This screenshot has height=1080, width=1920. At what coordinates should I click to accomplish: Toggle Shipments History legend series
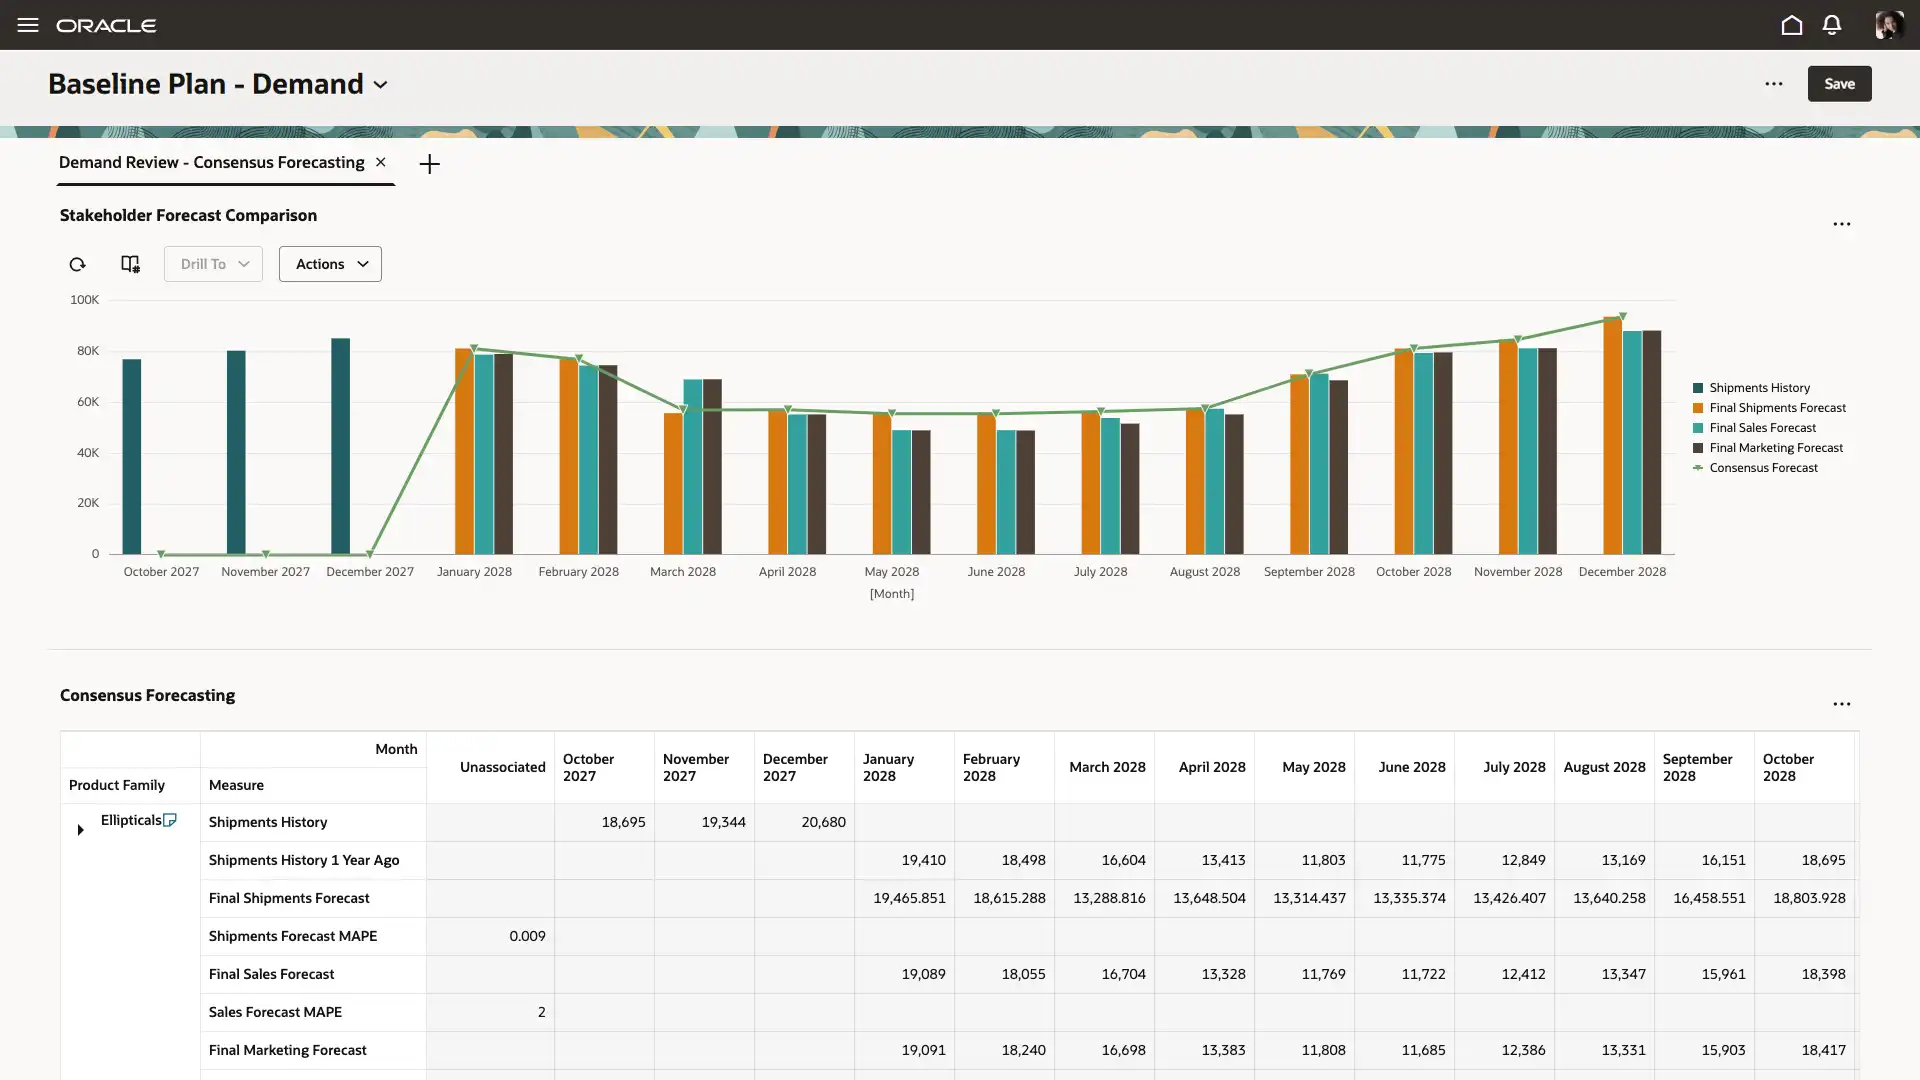click(1758, 388)
